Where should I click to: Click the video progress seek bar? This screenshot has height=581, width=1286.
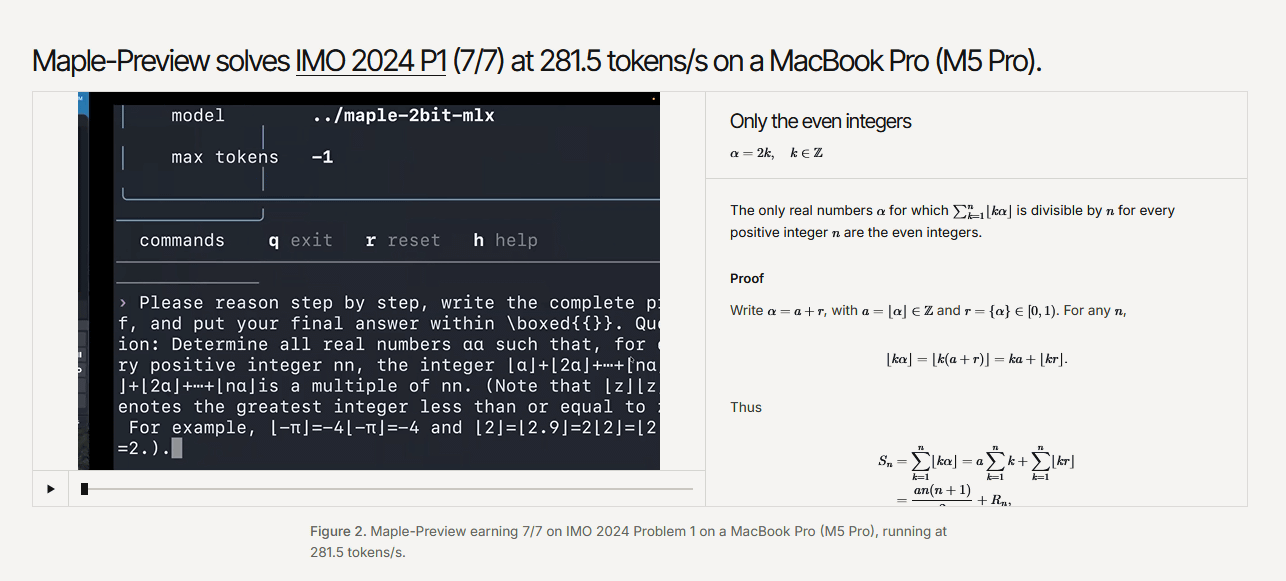tap(387, 489)
